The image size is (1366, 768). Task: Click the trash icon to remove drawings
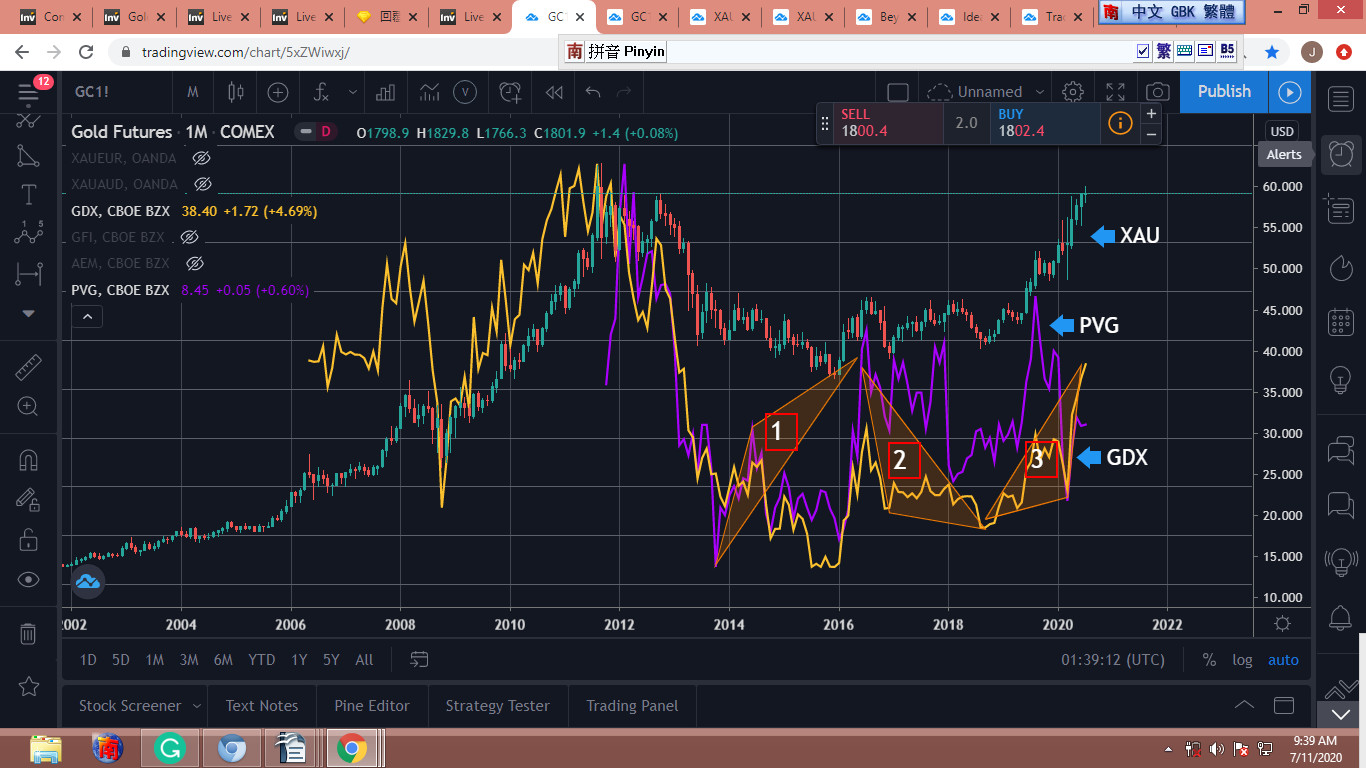(28, 633)
